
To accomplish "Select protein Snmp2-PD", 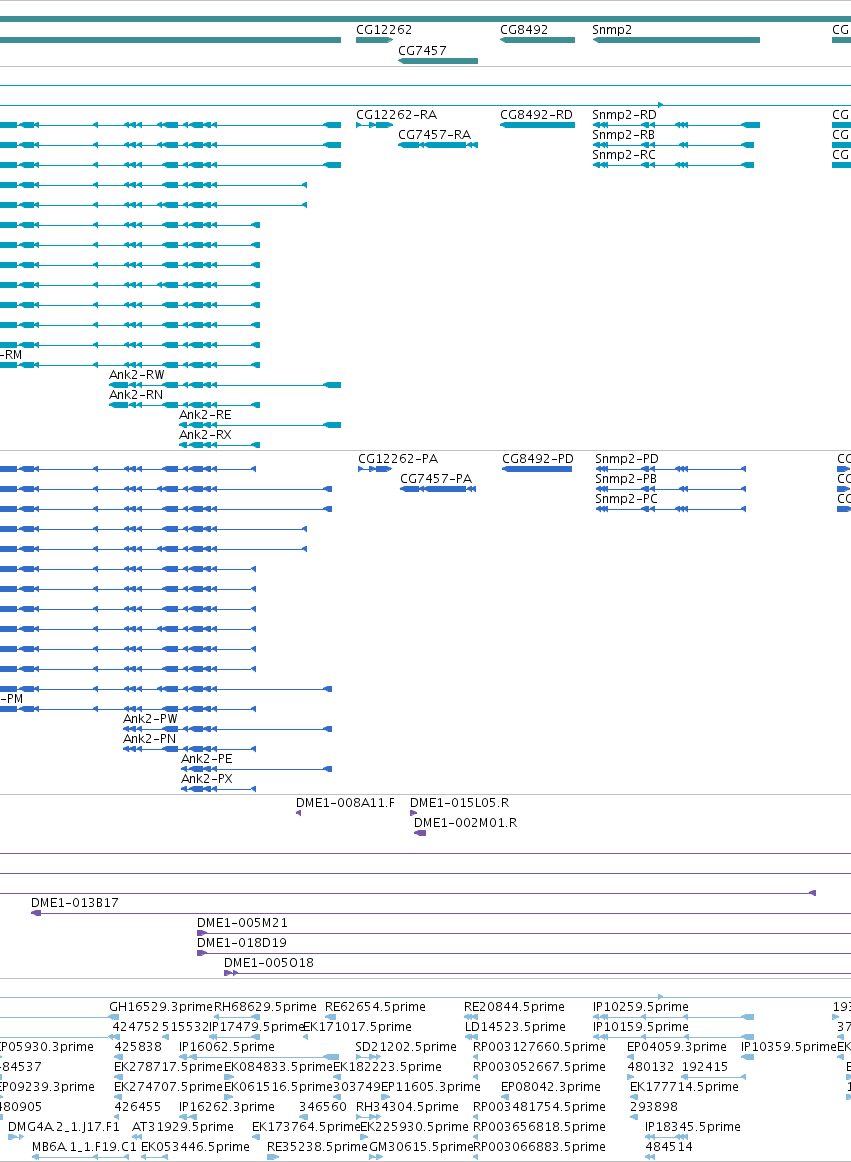I will point(626,459).
